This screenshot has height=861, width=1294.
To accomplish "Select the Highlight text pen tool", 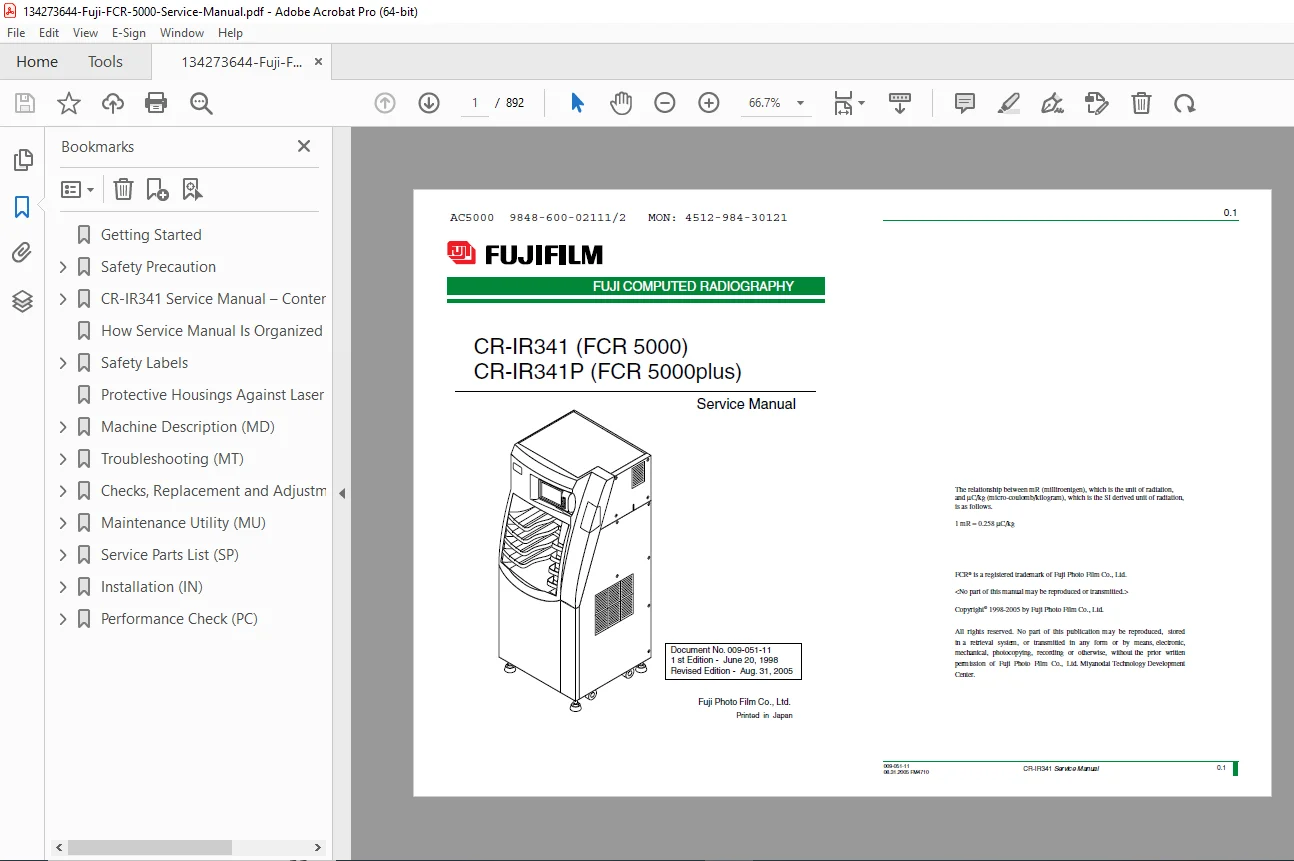I will [1009, 103].
